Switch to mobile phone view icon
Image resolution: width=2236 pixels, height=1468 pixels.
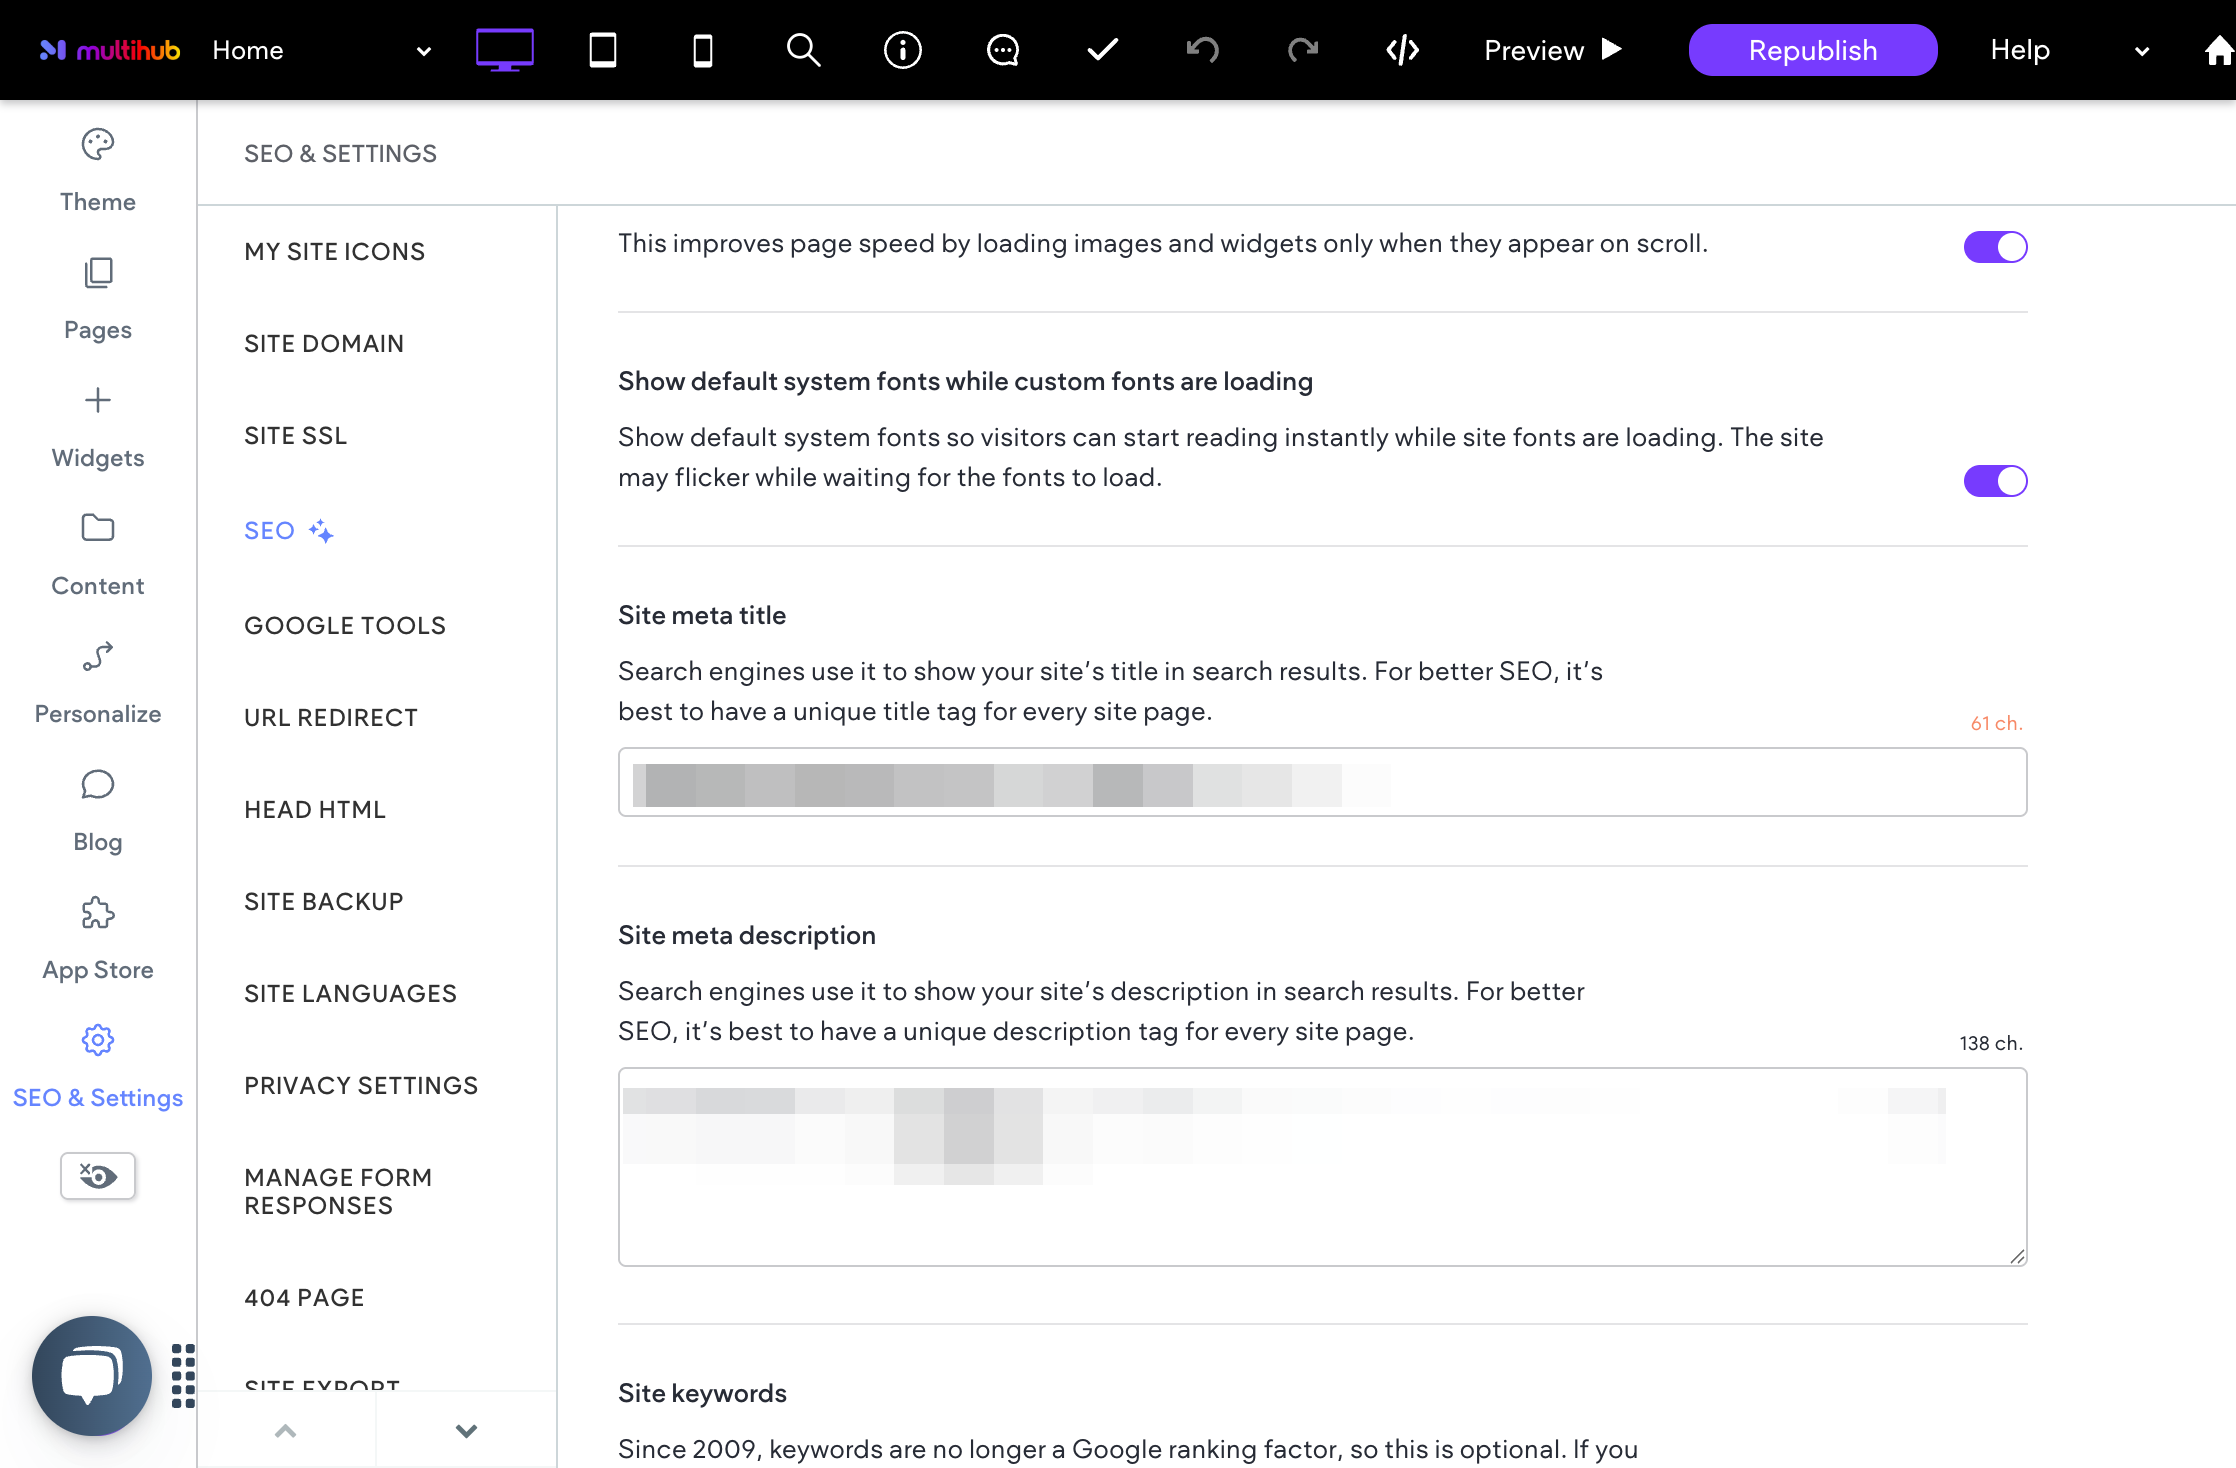tap(703, 50)
